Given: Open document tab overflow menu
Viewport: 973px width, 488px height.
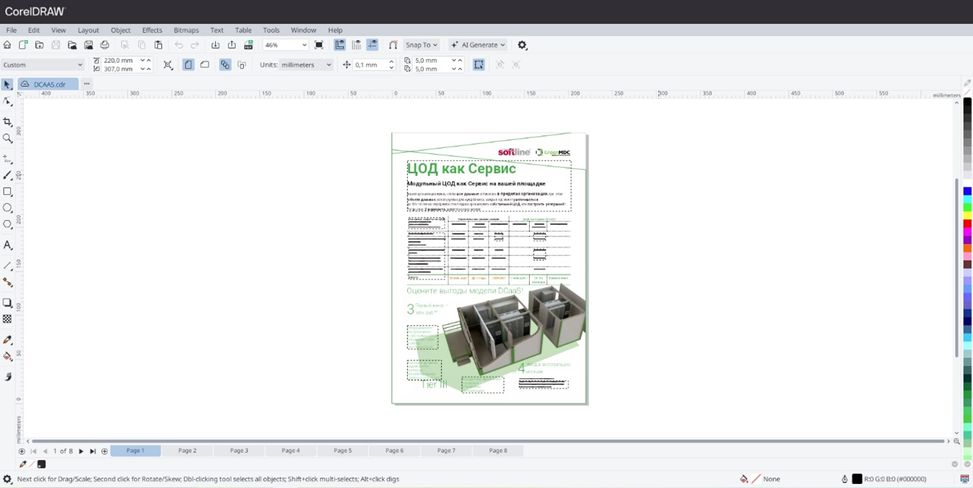Looking at the screenshot, I should click(x=87, y=84).
